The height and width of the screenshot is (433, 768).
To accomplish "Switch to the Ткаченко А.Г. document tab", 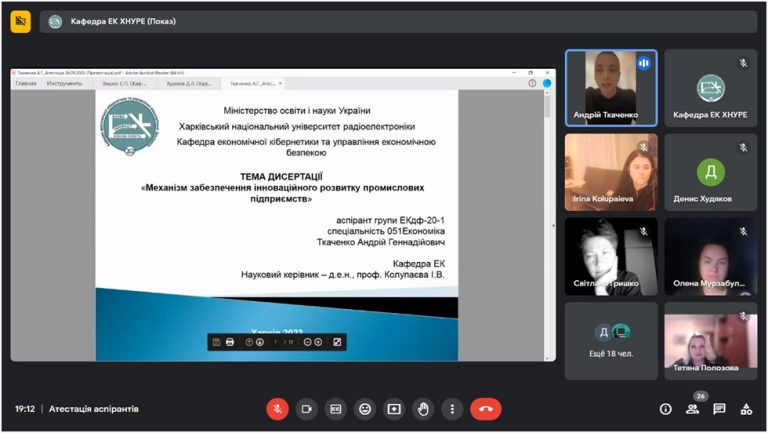I will [253, 83].
